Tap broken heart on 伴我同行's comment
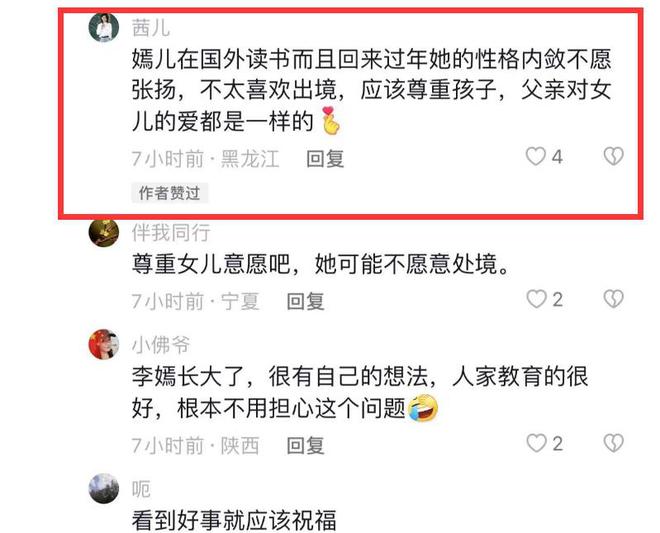The width and height of the screenshot is (660, 533). (613, 299)
